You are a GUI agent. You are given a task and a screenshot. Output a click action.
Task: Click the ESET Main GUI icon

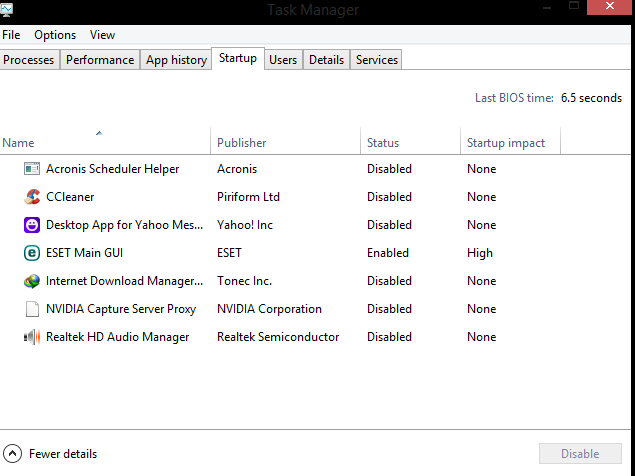pyautogui.click(x=32, y=253)
